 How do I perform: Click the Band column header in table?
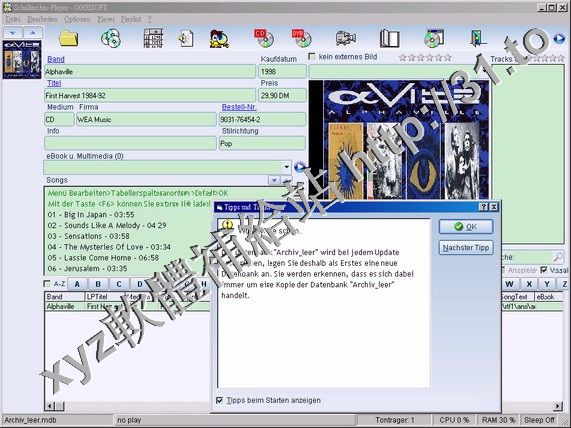64,297
